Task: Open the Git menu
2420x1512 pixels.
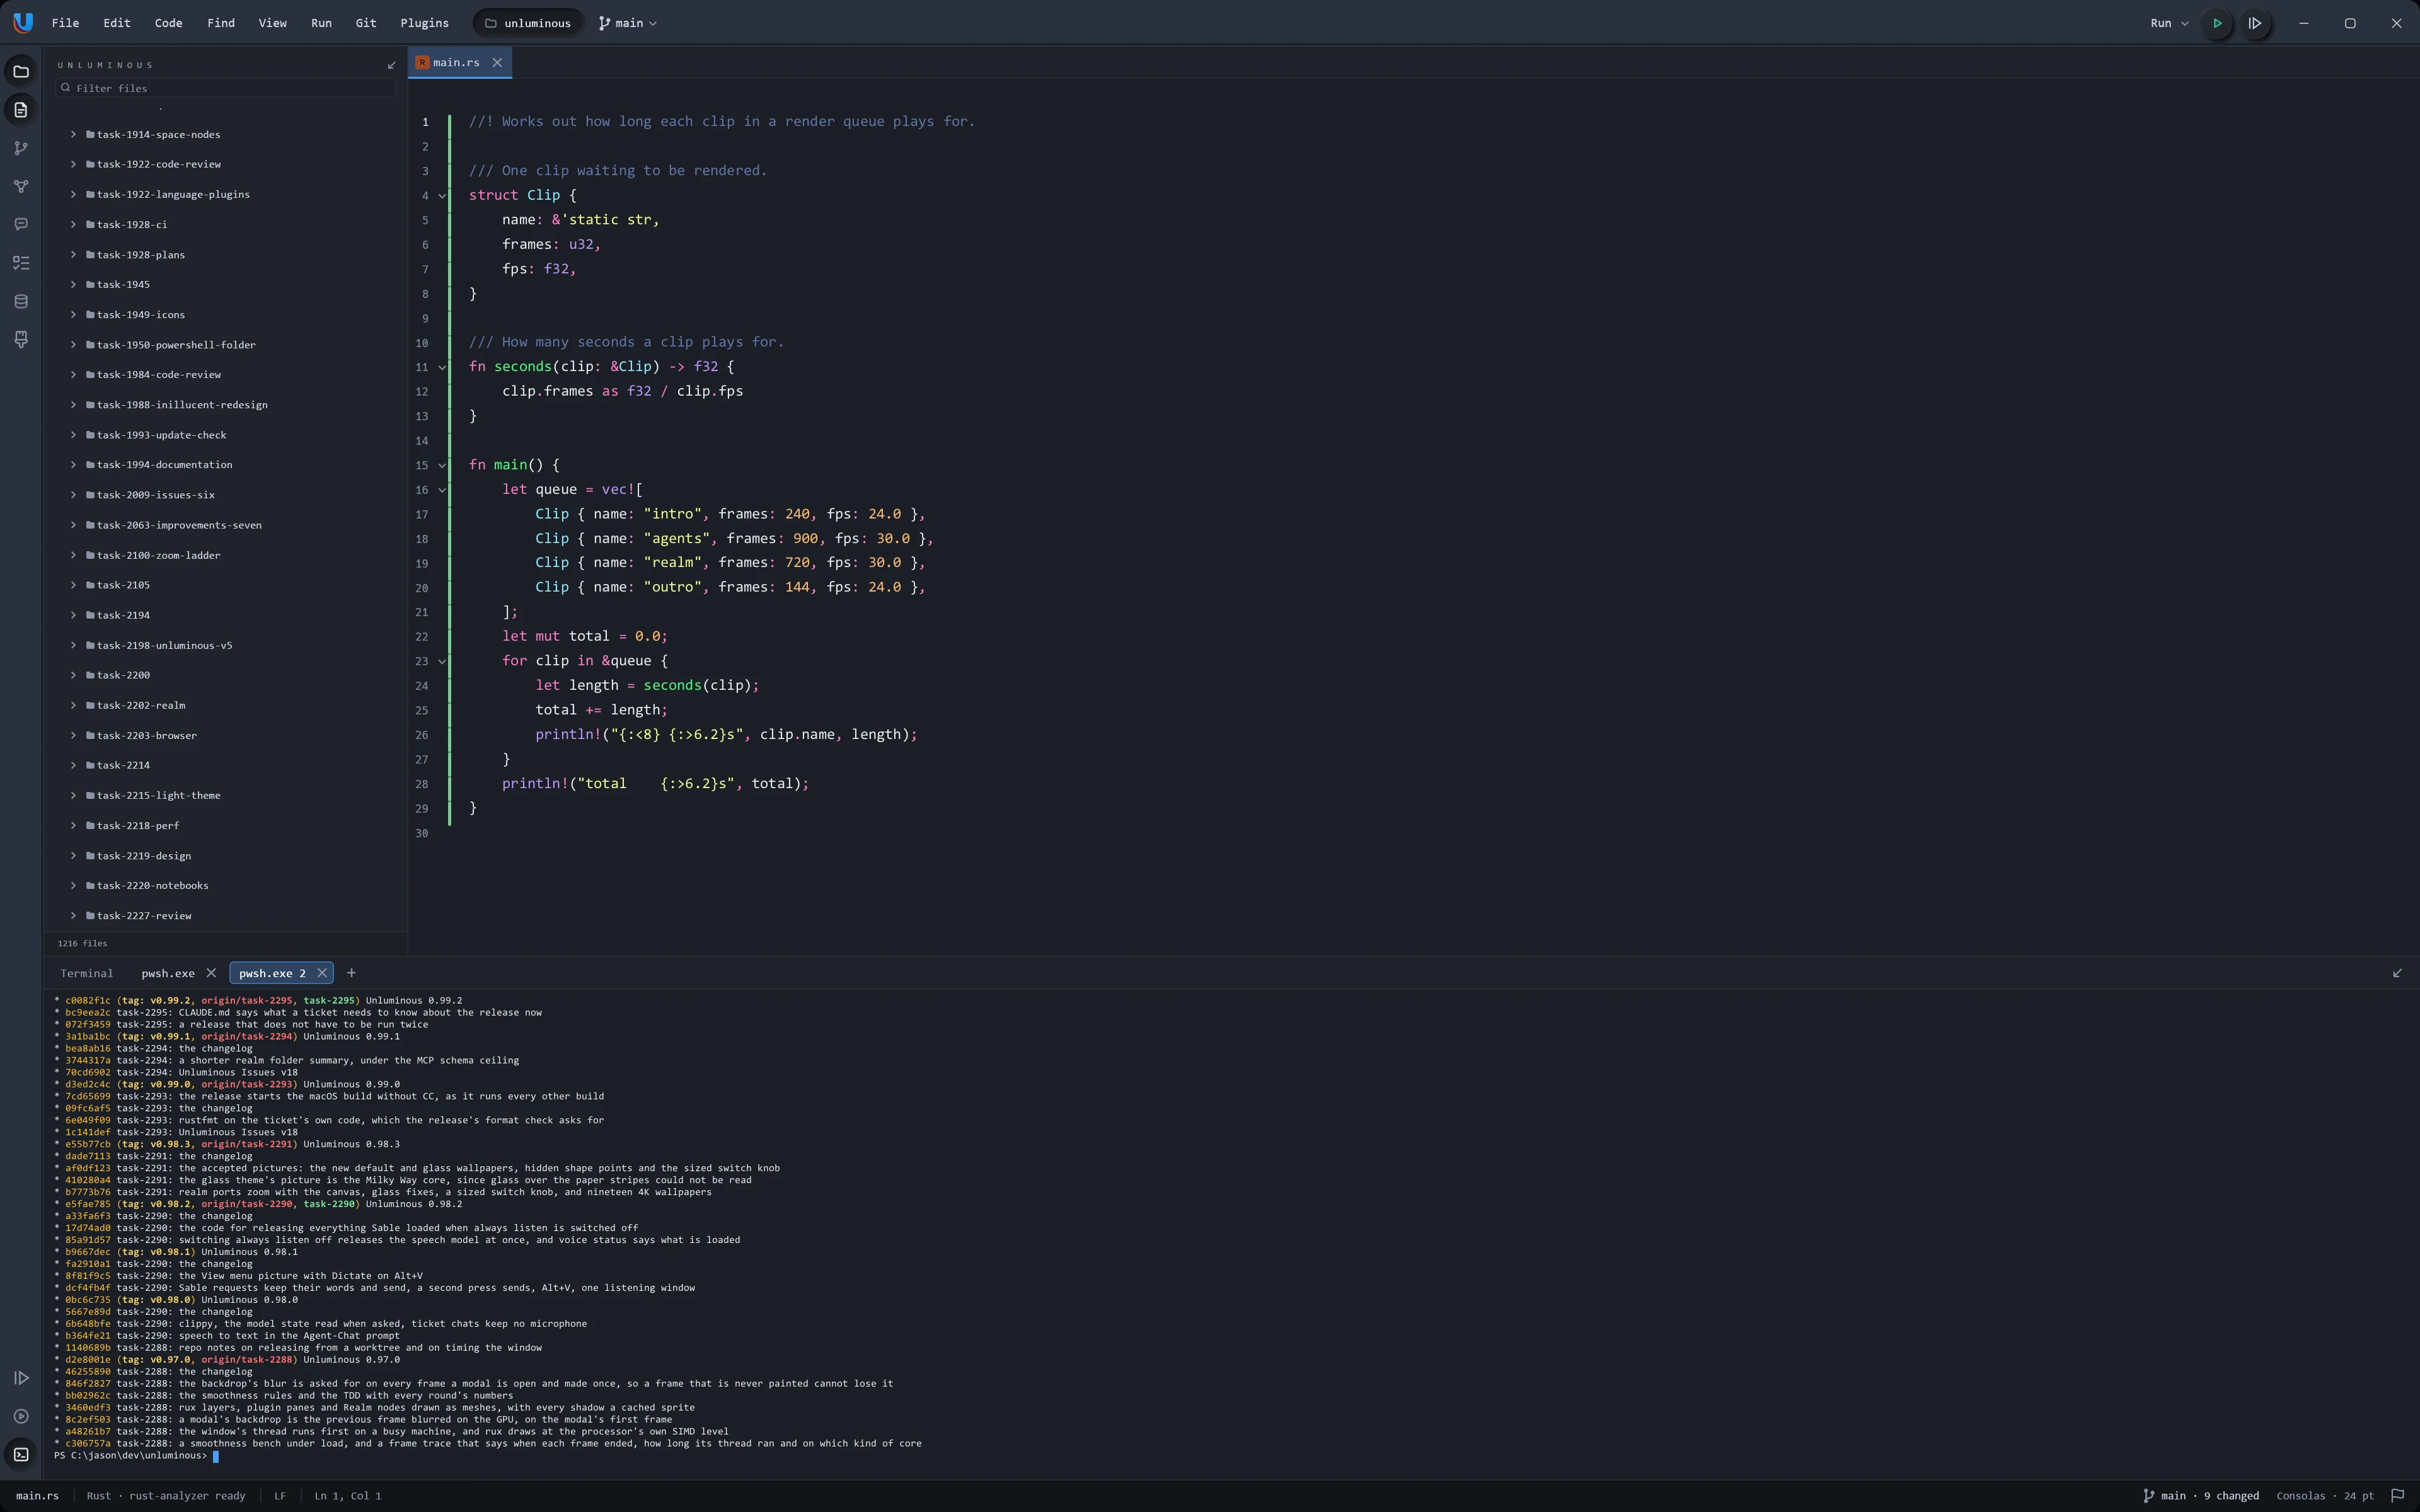Action: (366, 23)
